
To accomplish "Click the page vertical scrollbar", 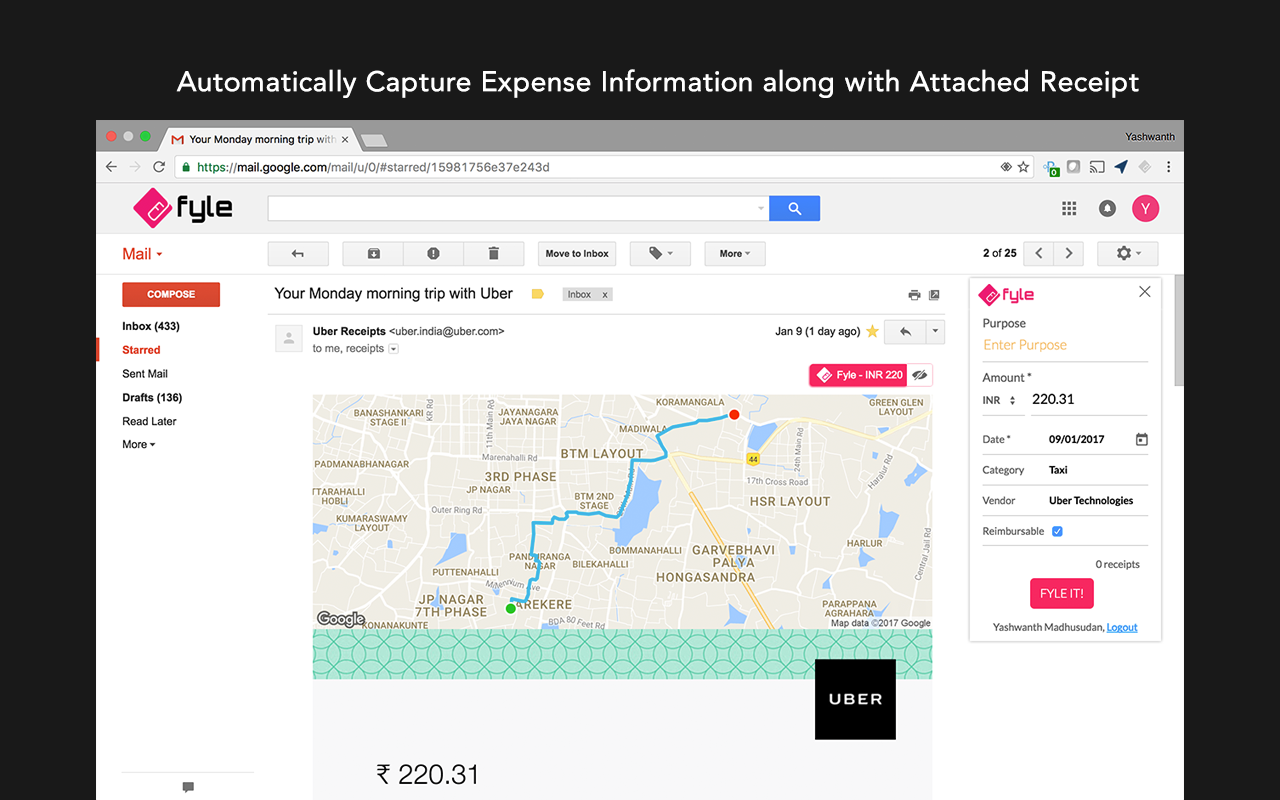I will [1178, 330].
